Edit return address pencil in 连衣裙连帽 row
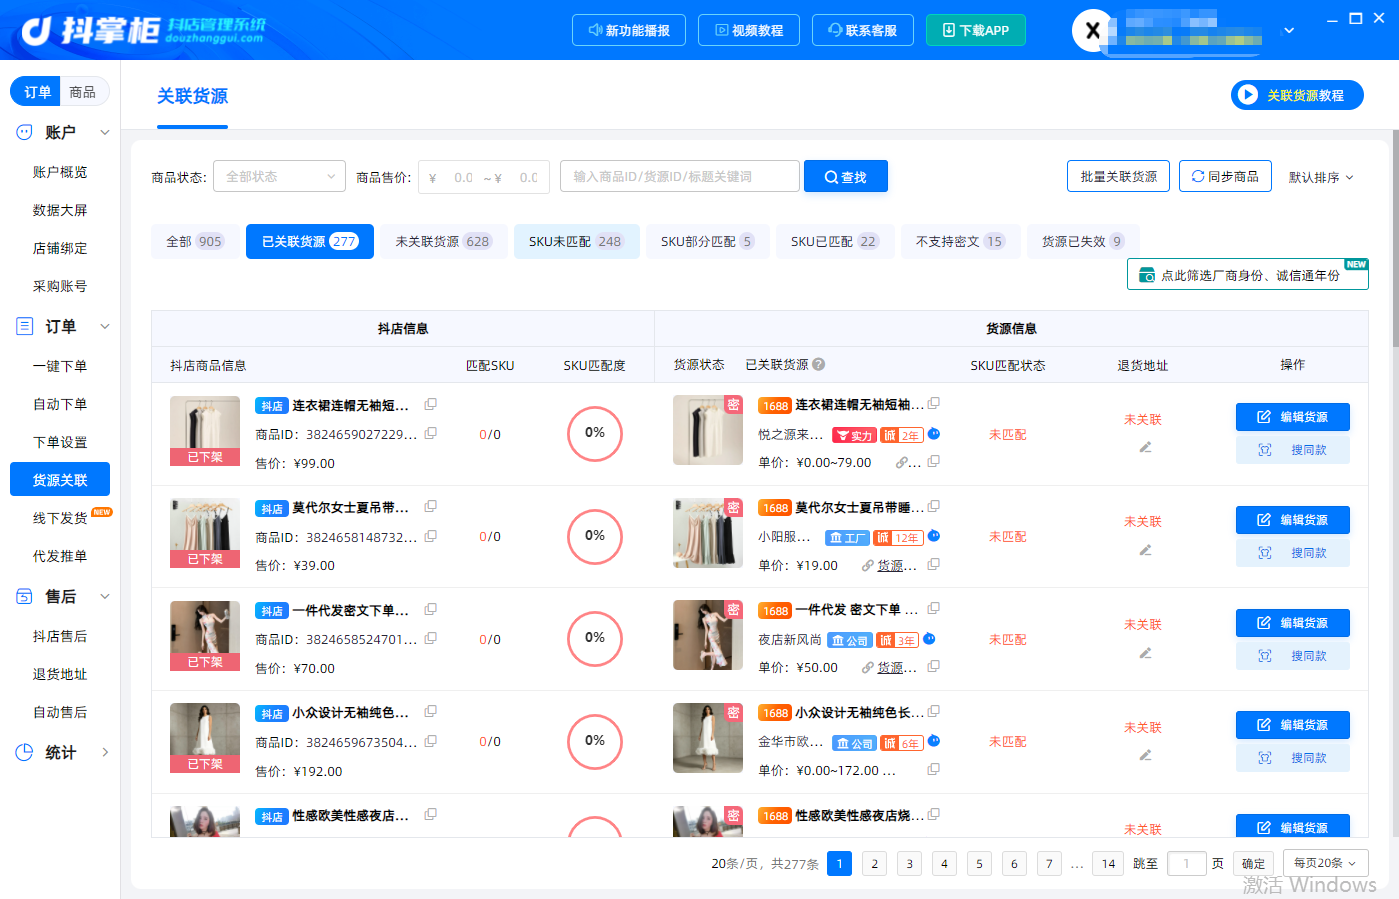 pyautogui.click(x=1145, y=447)
